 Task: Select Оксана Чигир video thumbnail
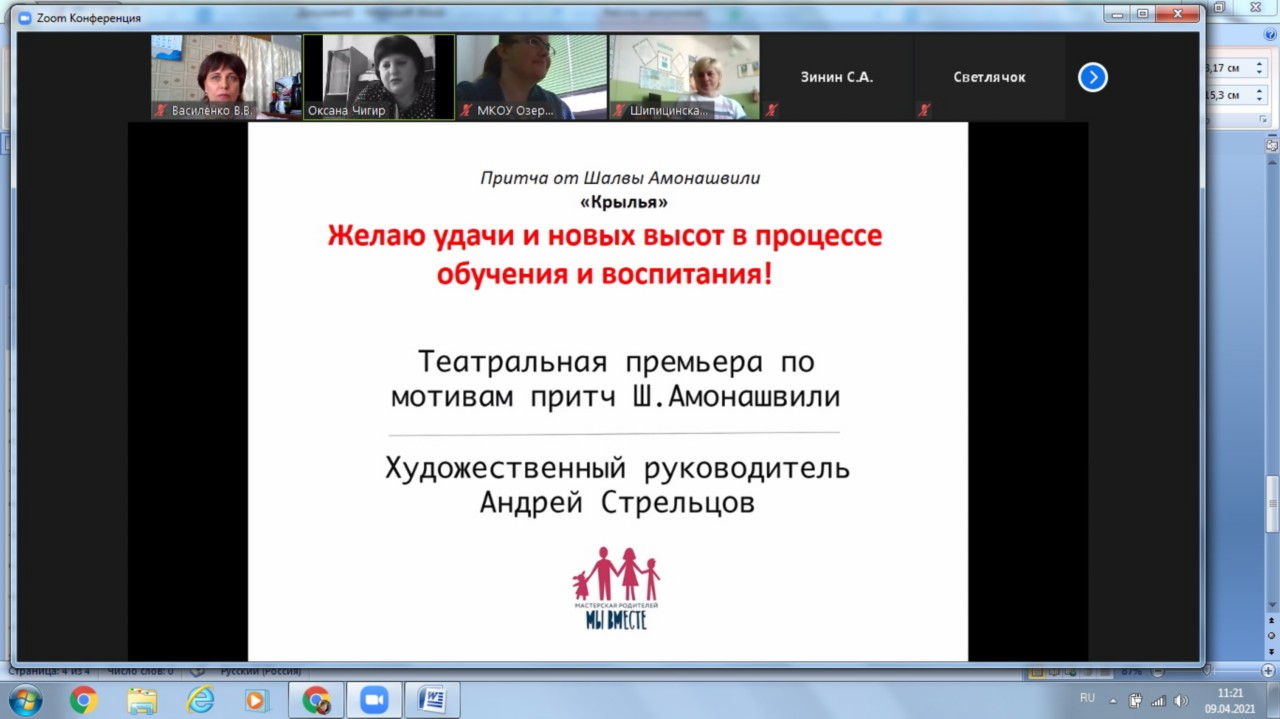(379, 77)
